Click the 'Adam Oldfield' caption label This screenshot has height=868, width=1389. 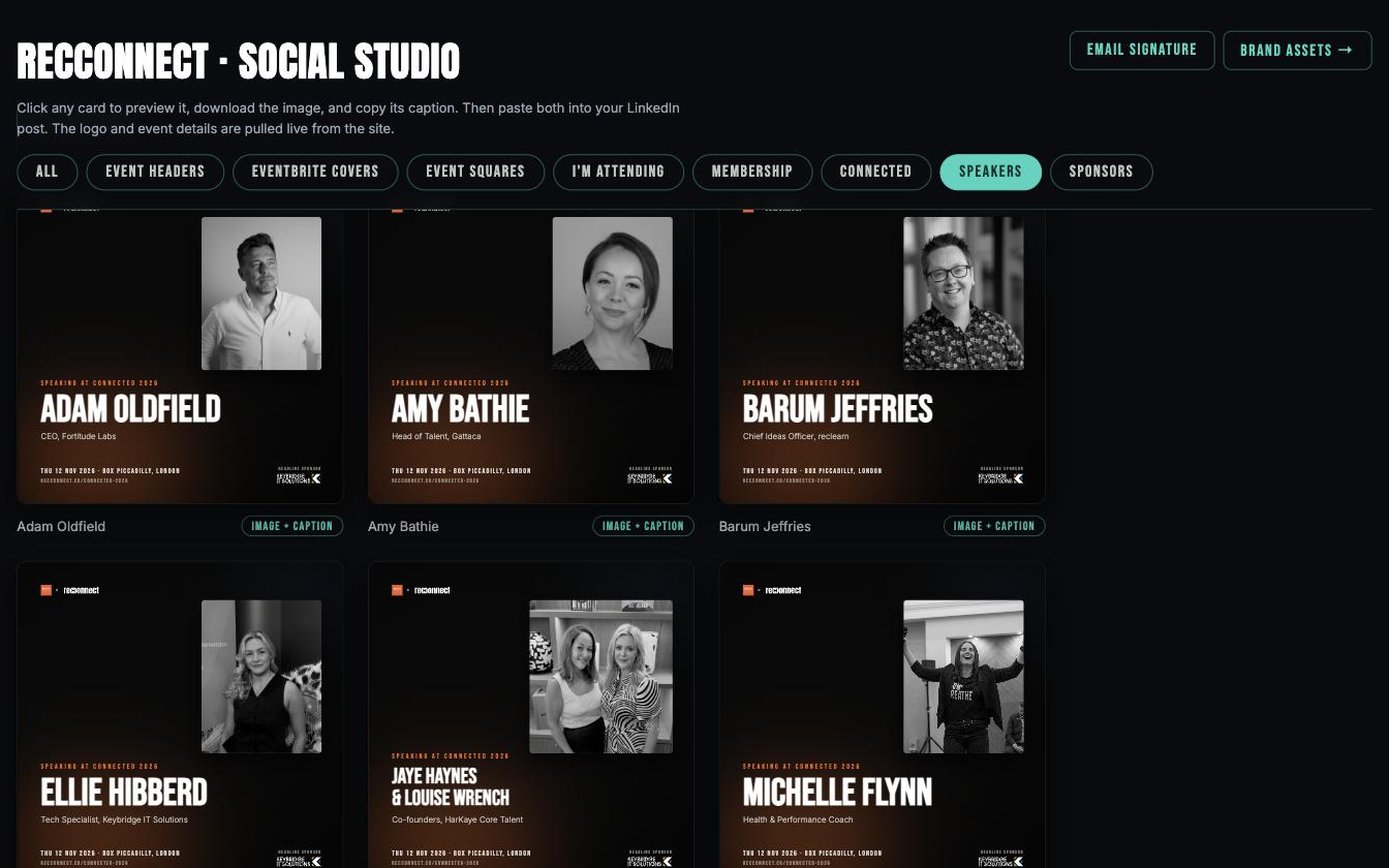click(61, 527)
